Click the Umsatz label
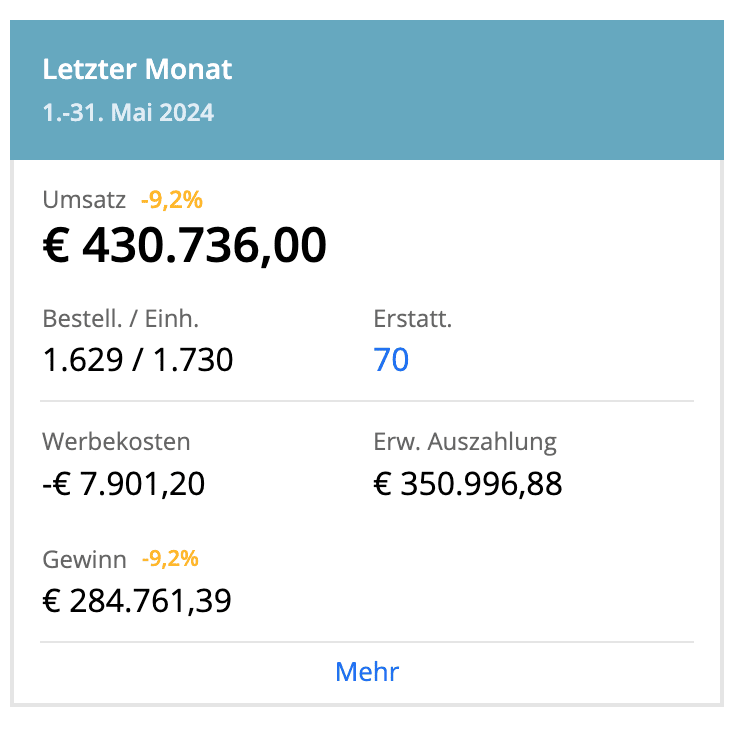 (84, 200)
